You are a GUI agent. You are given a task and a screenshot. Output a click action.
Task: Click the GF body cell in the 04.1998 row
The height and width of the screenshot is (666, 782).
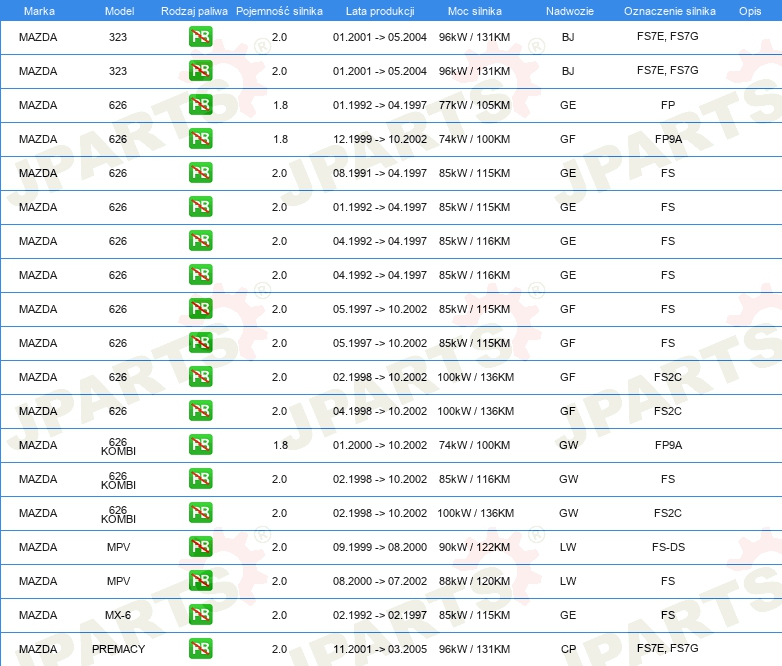point(568,411)
